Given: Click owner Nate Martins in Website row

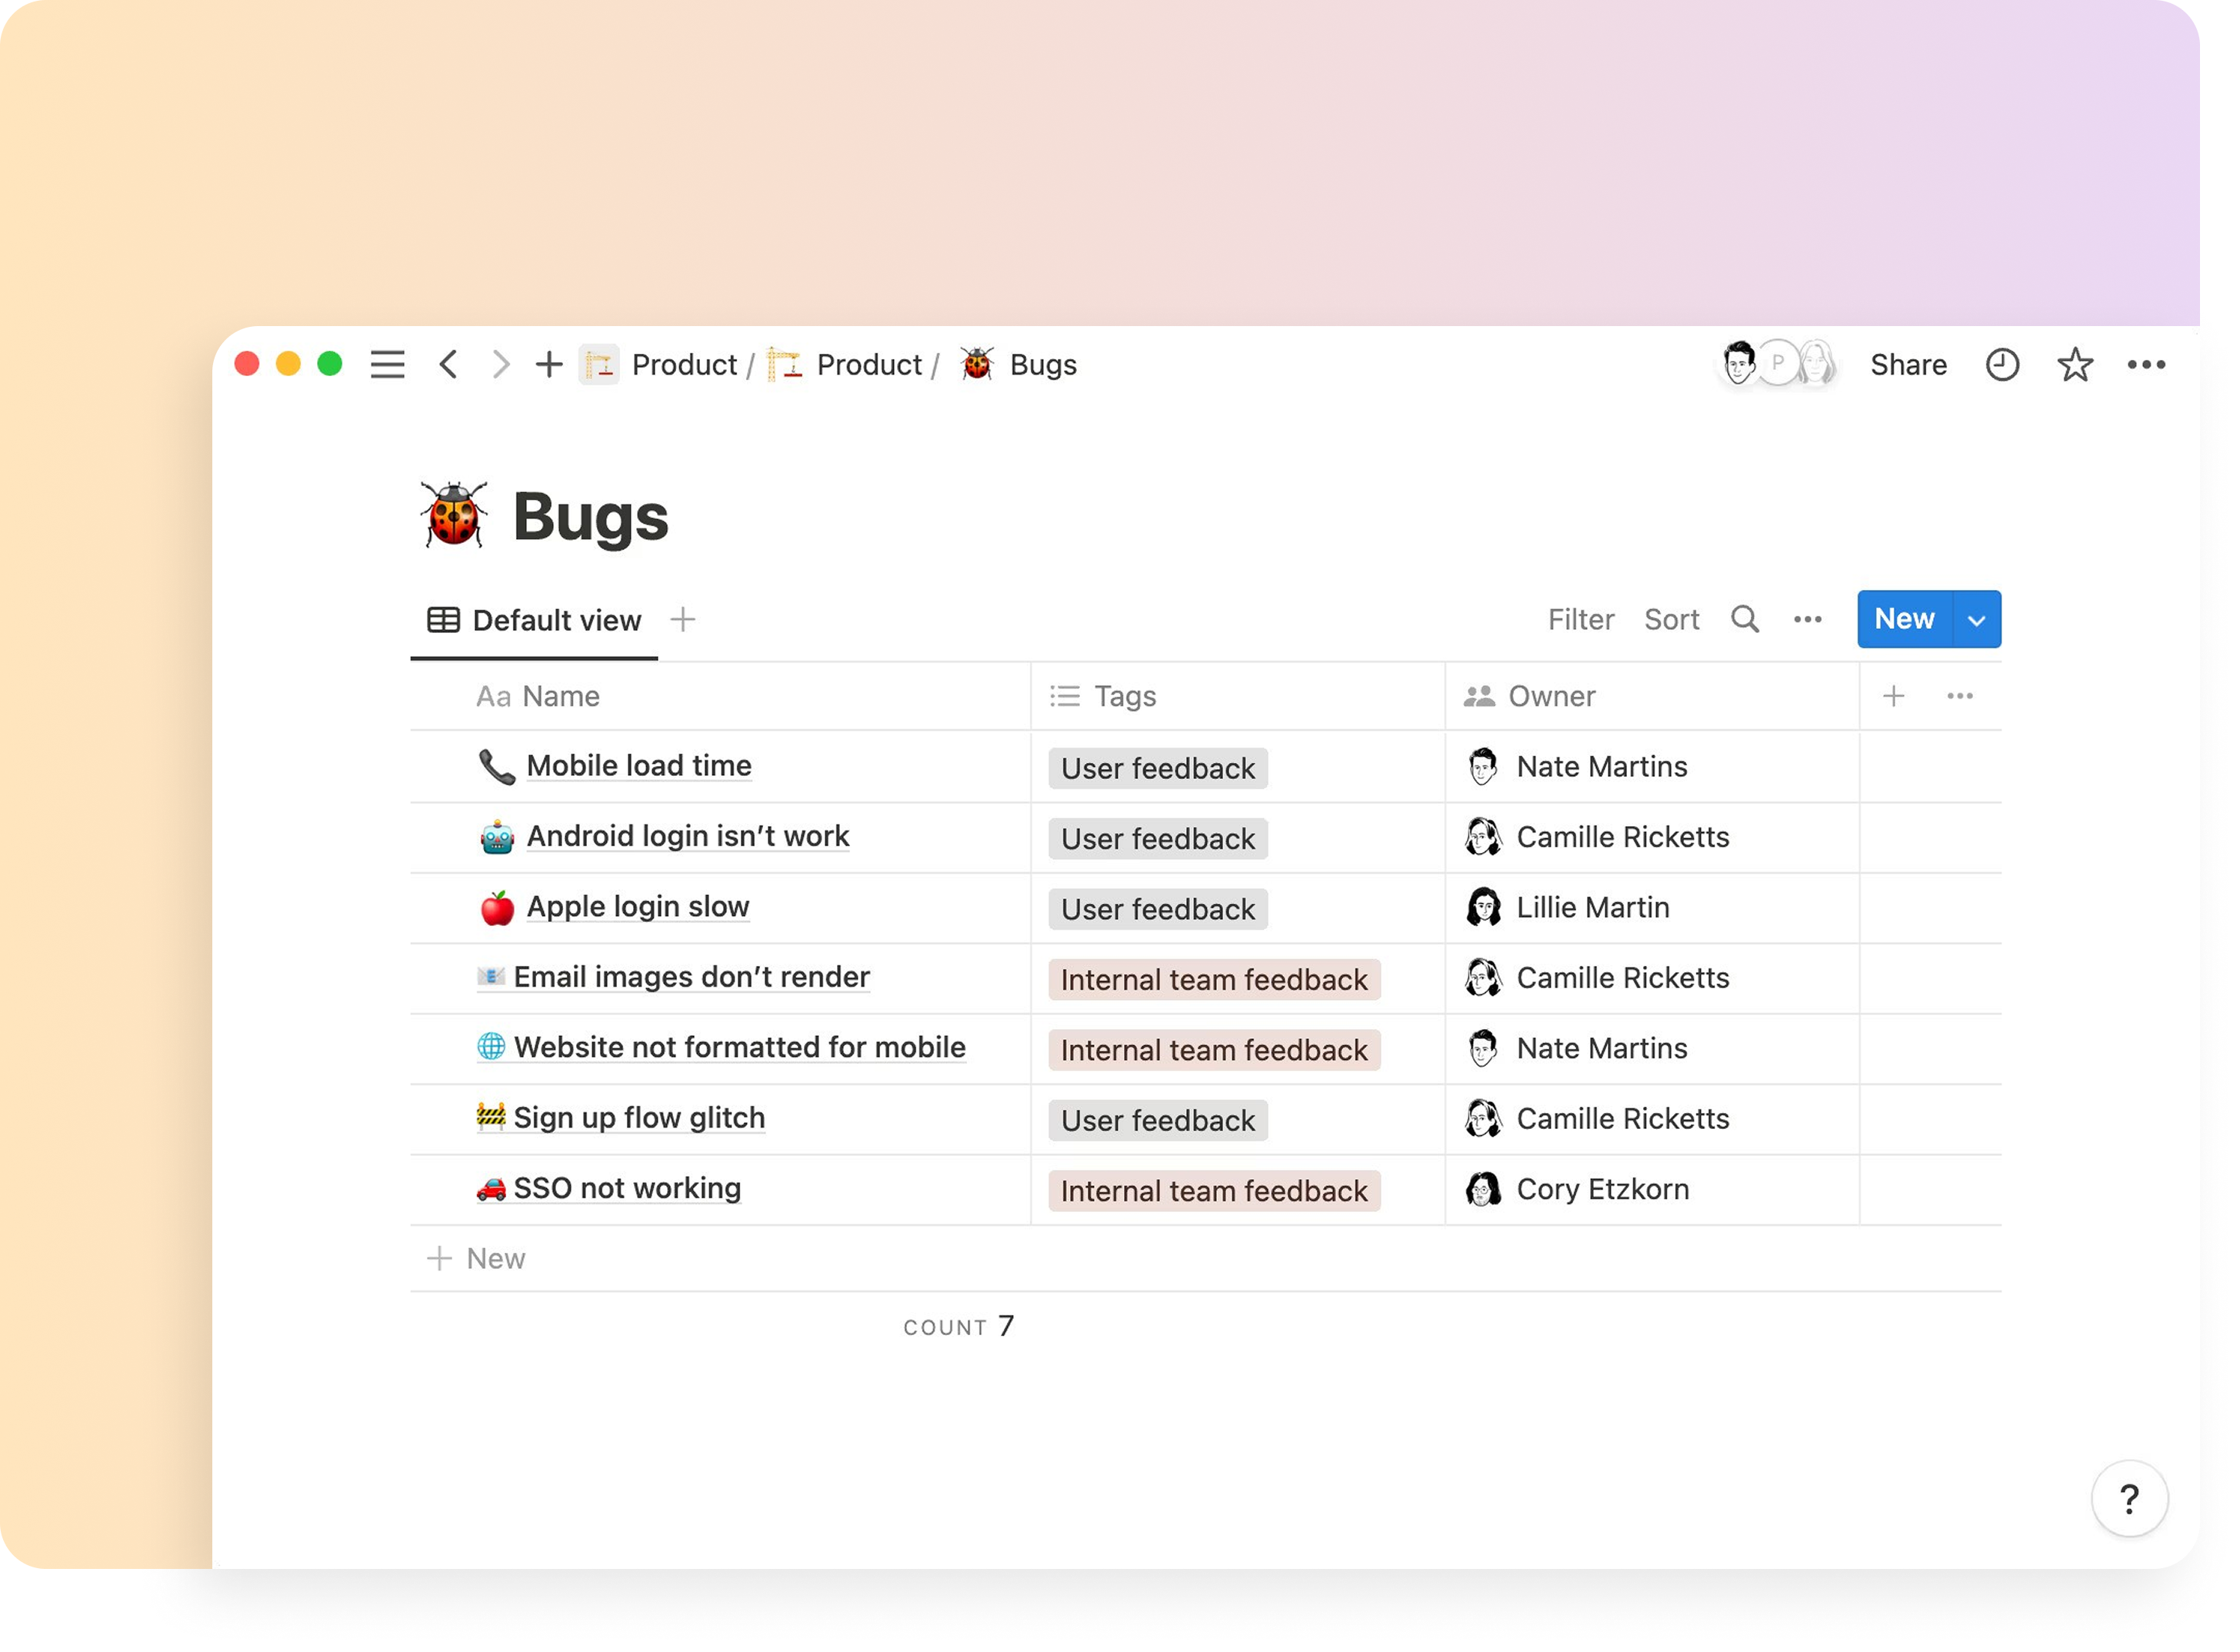Looking at the screenshot, I should 1577,1049.
